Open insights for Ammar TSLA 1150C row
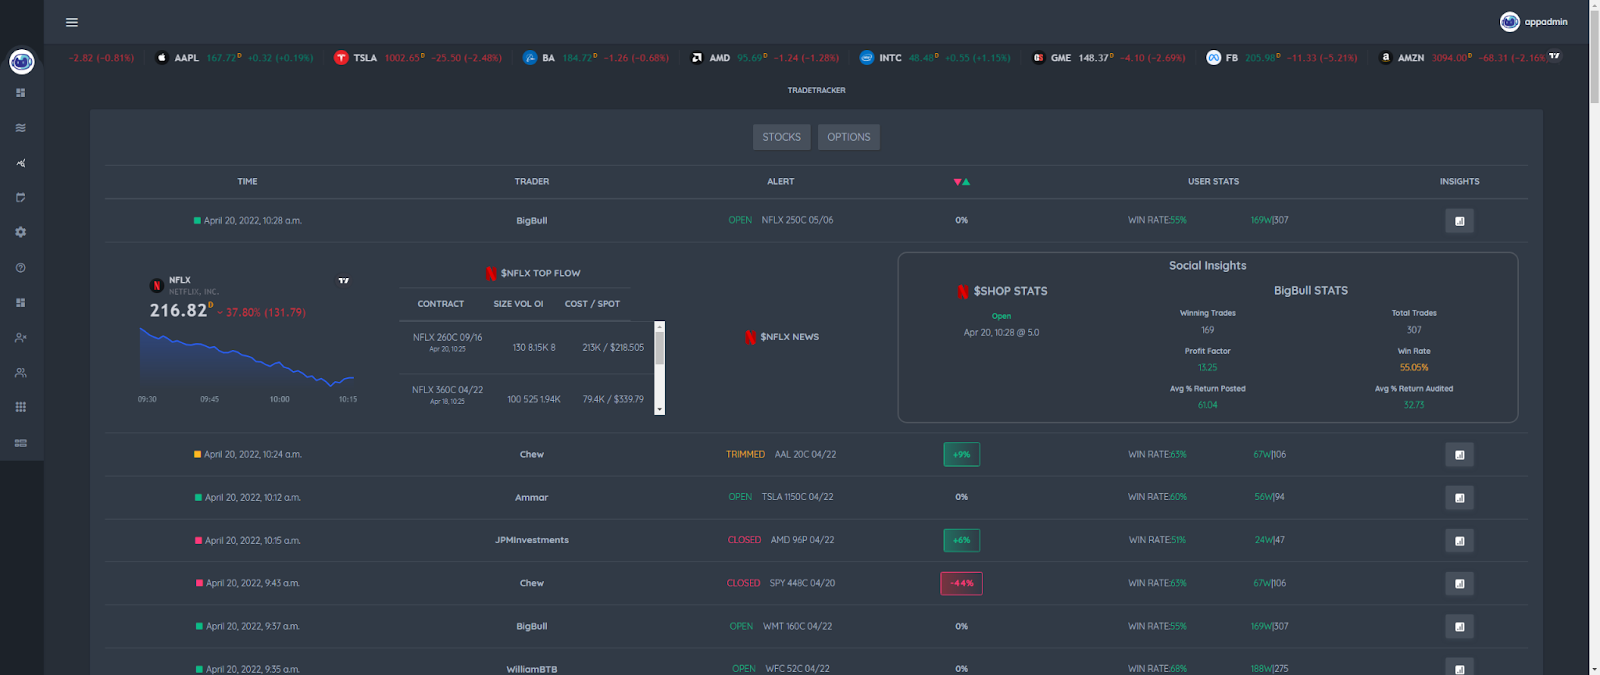 pyautogui.click(x=1459, y=498)
